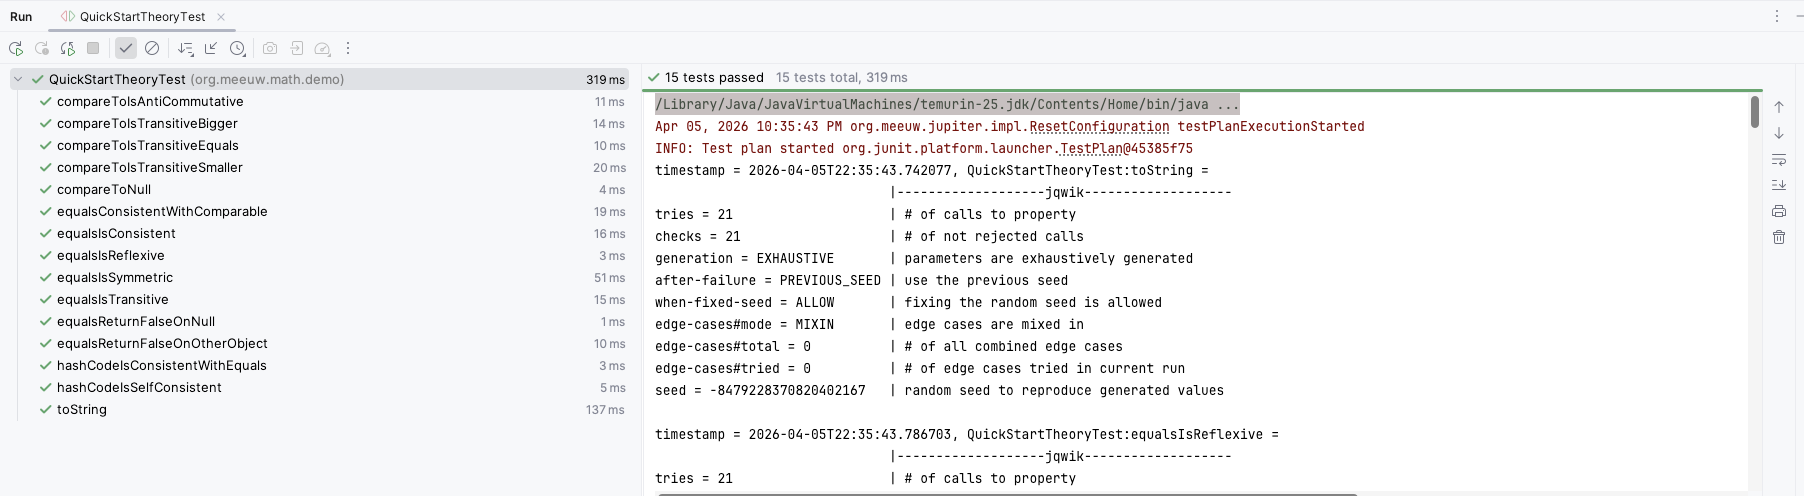Clear console with trash icon
This screenshot has height=496, width=1804.
click(1779, 237)
